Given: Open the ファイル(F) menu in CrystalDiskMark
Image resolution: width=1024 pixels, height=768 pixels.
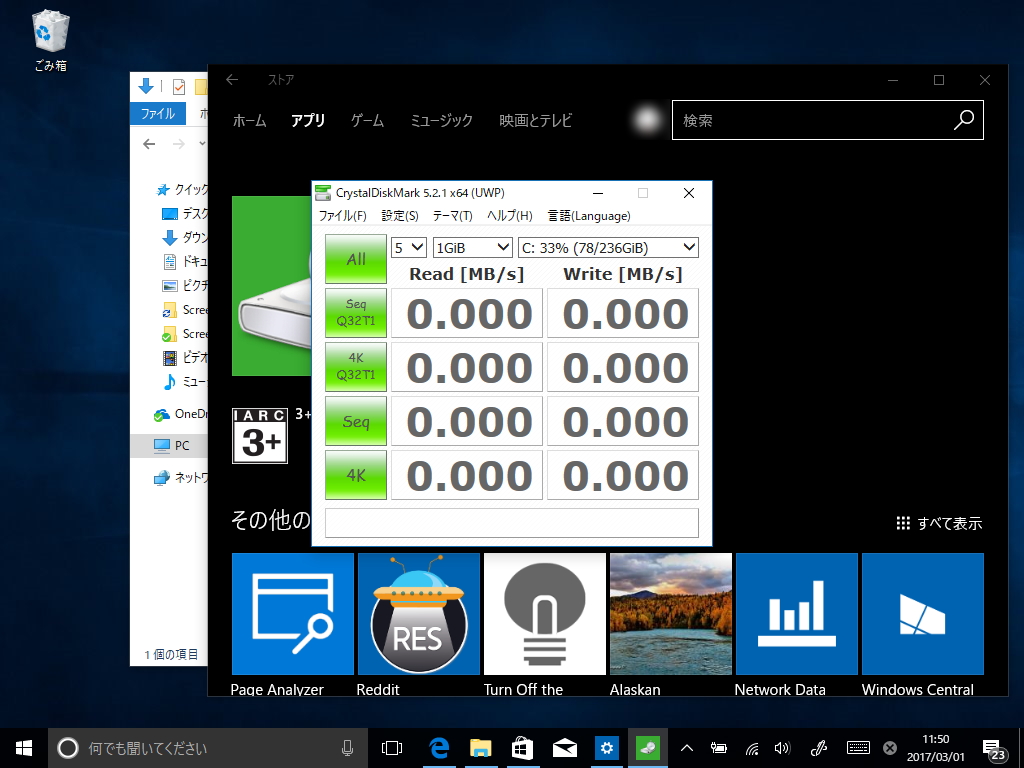Looking at the screenshot, I should click(x=344, y=216).
